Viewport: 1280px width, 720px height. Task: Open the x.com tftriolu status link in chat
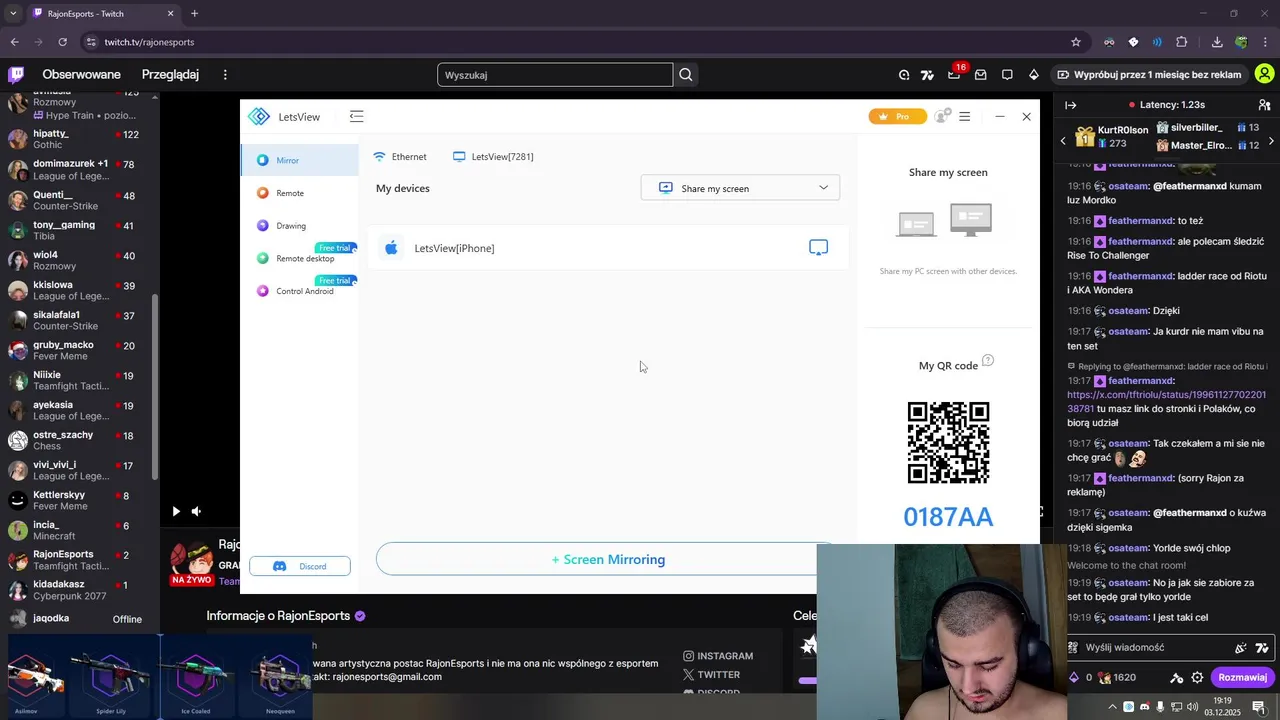click(x=1166, y=401)
